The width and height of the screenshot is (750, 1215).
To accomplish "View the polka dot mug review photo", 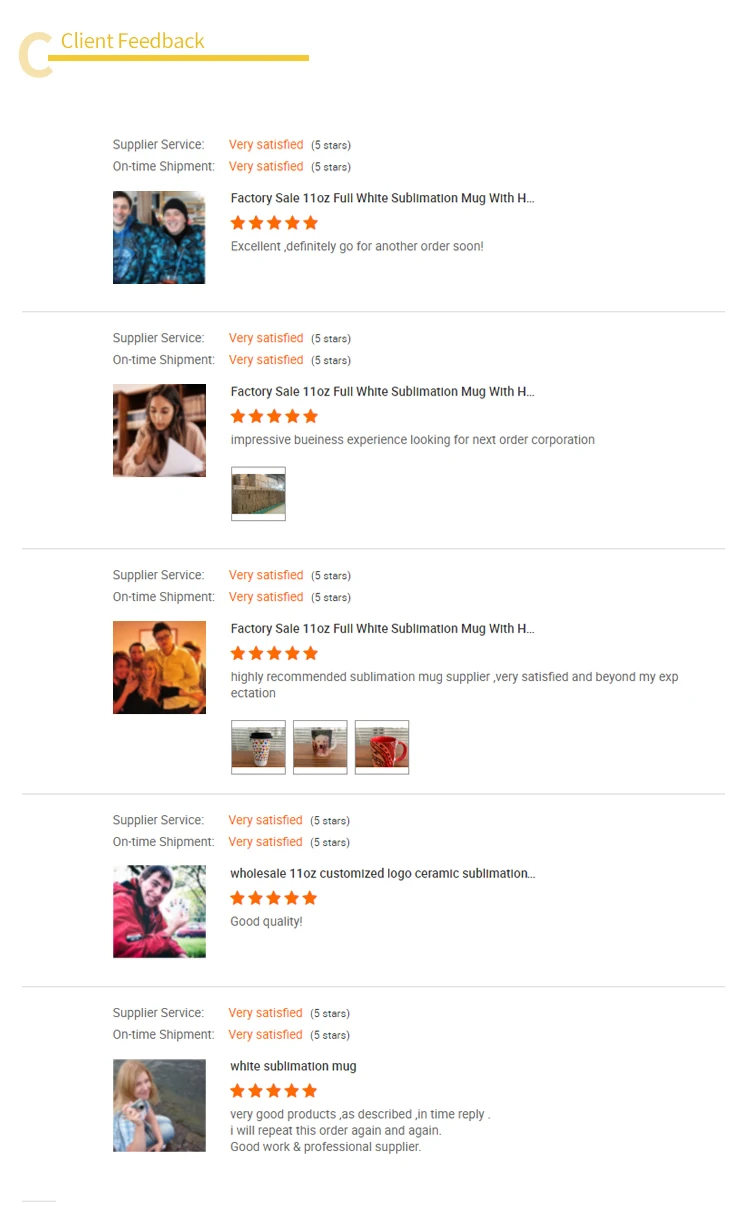I will (x=258, y=747).
